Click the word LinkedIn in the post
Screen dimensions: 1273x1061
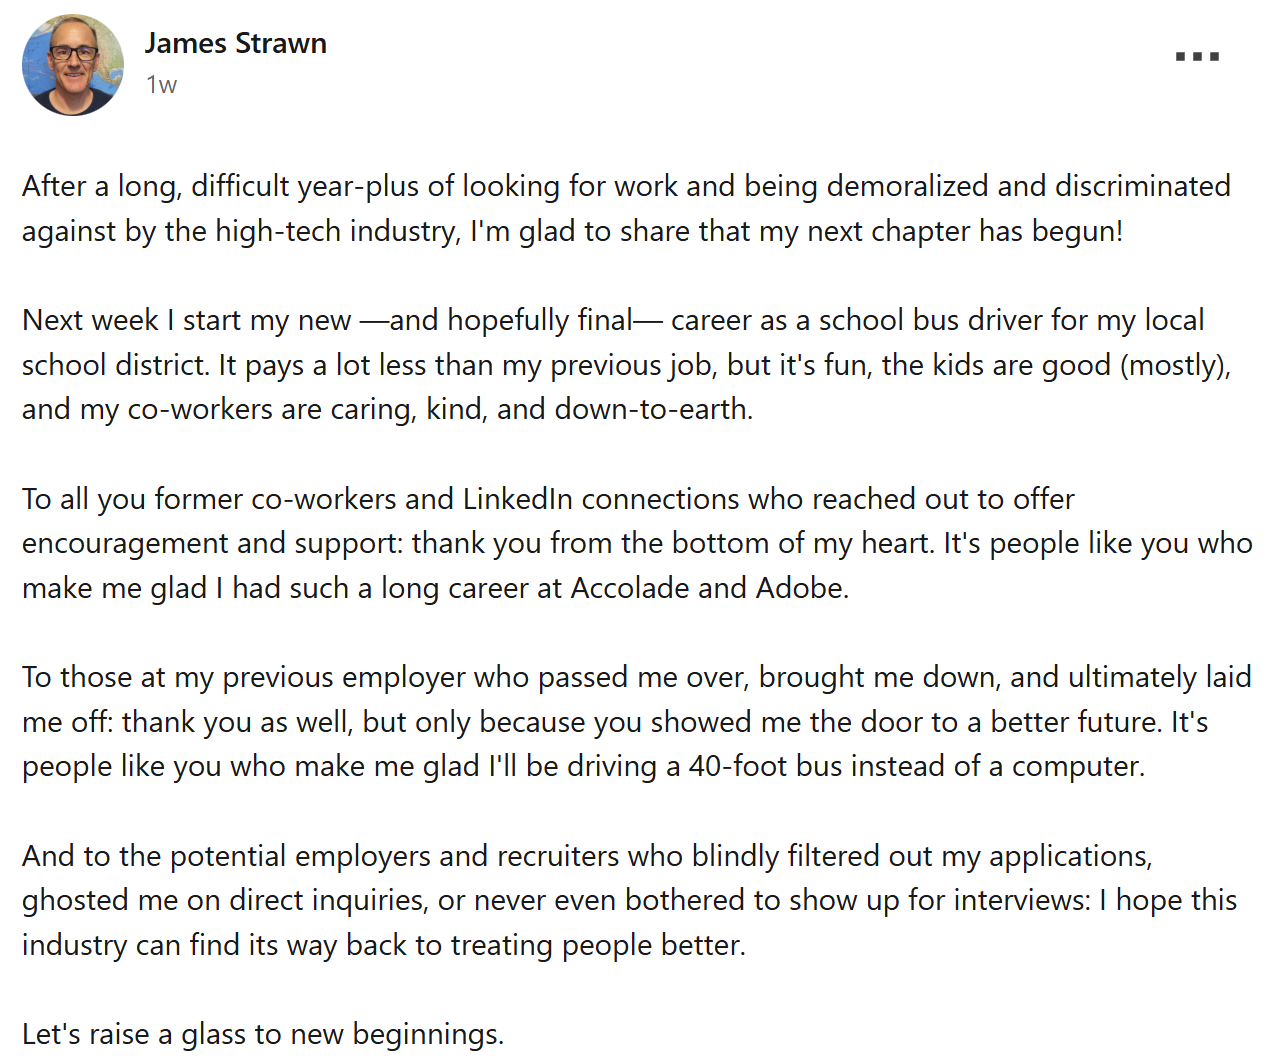pyautogui.click(x=517, y=498)
